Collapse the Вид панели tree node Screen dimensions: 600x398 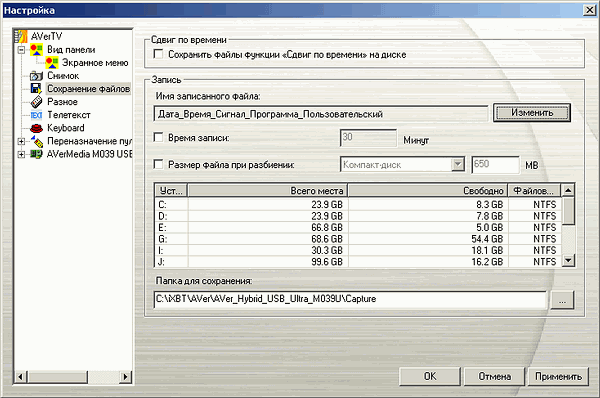tap(21, 50)
